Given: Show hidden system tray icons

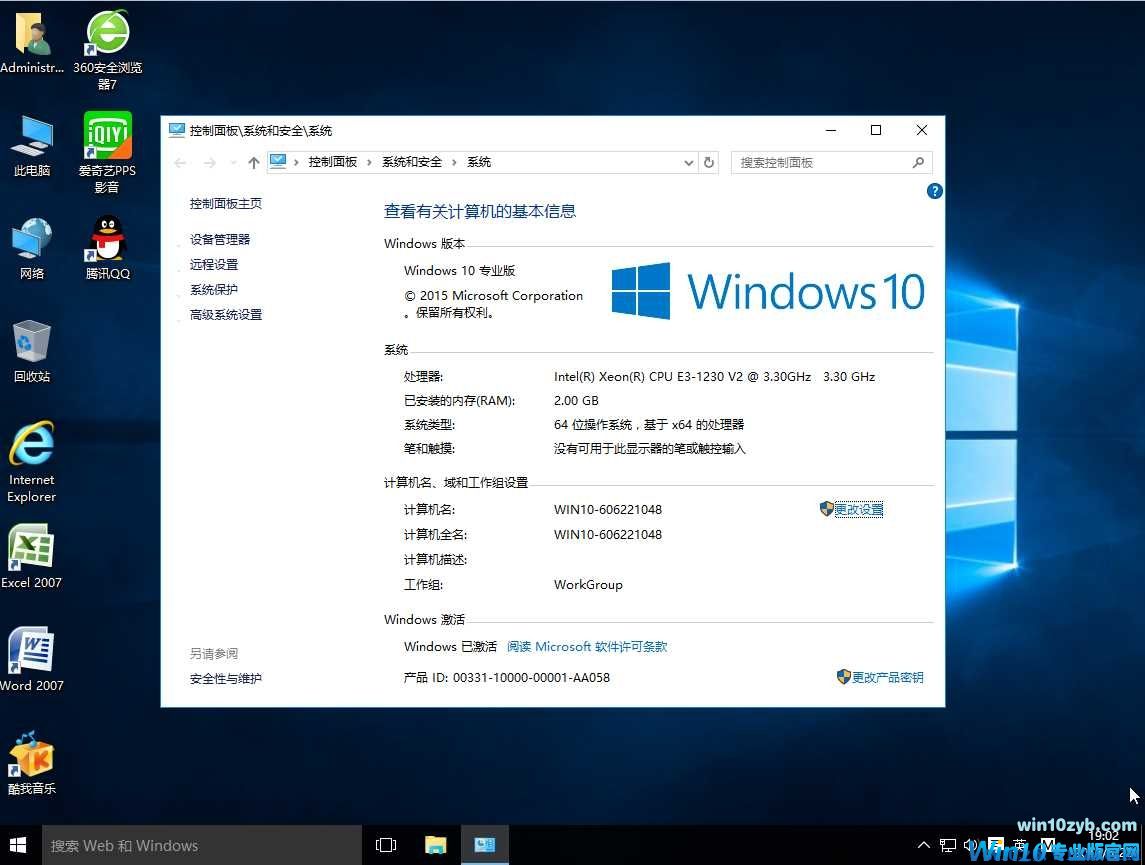Looking at the screenshot, I should (923, 846).
